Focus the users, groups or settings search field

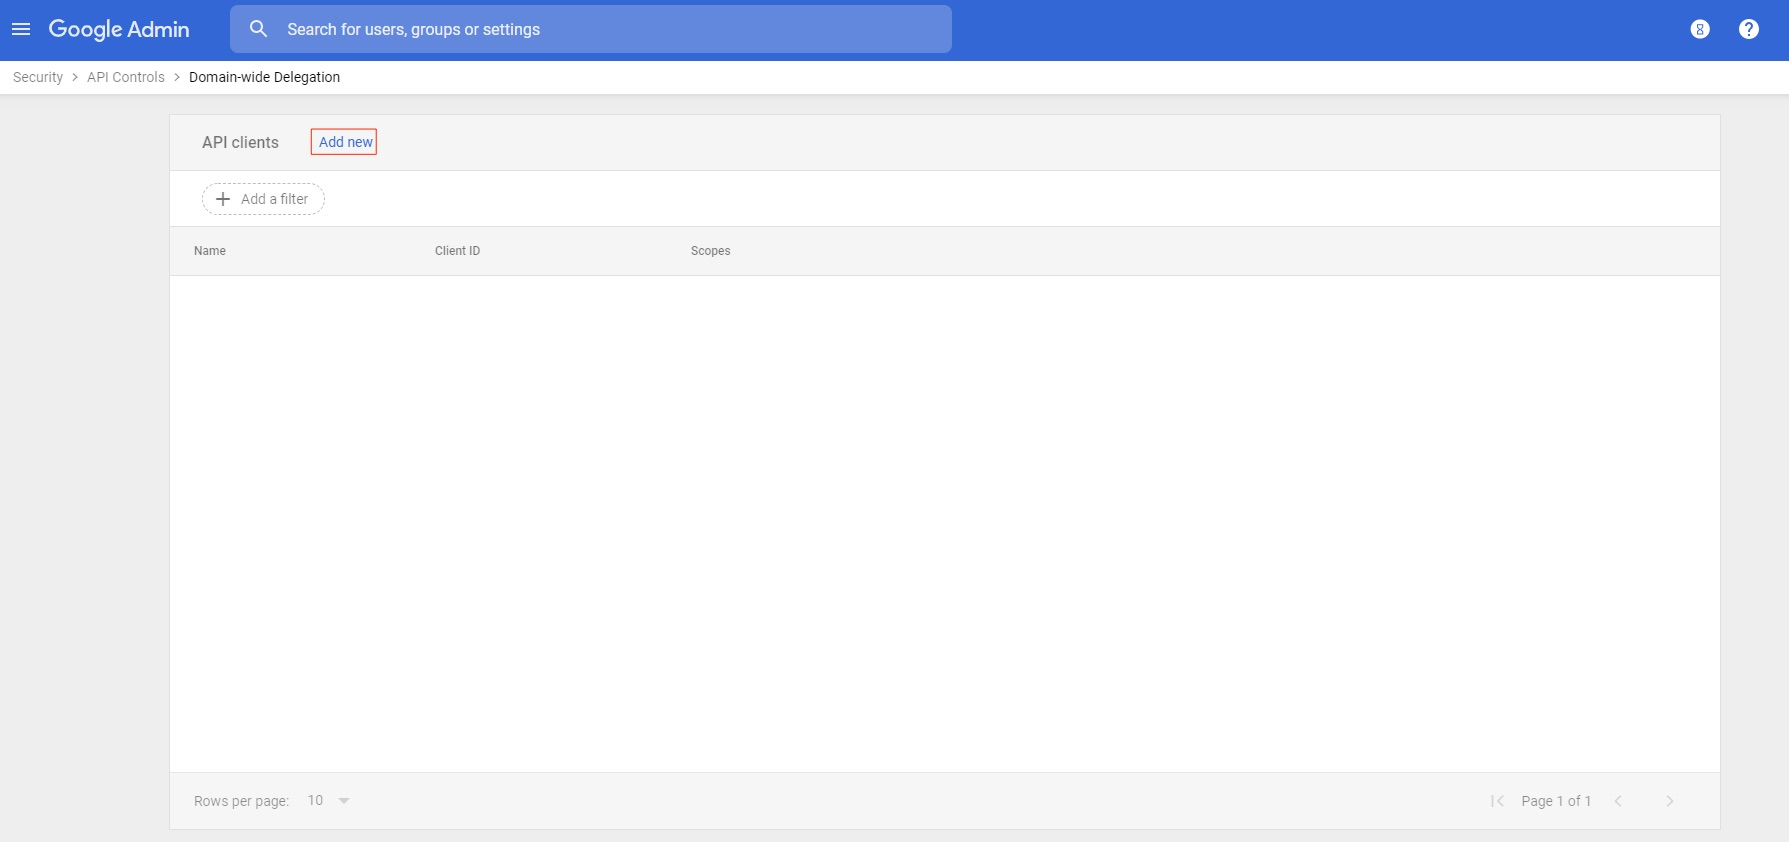tap(600, 30)
